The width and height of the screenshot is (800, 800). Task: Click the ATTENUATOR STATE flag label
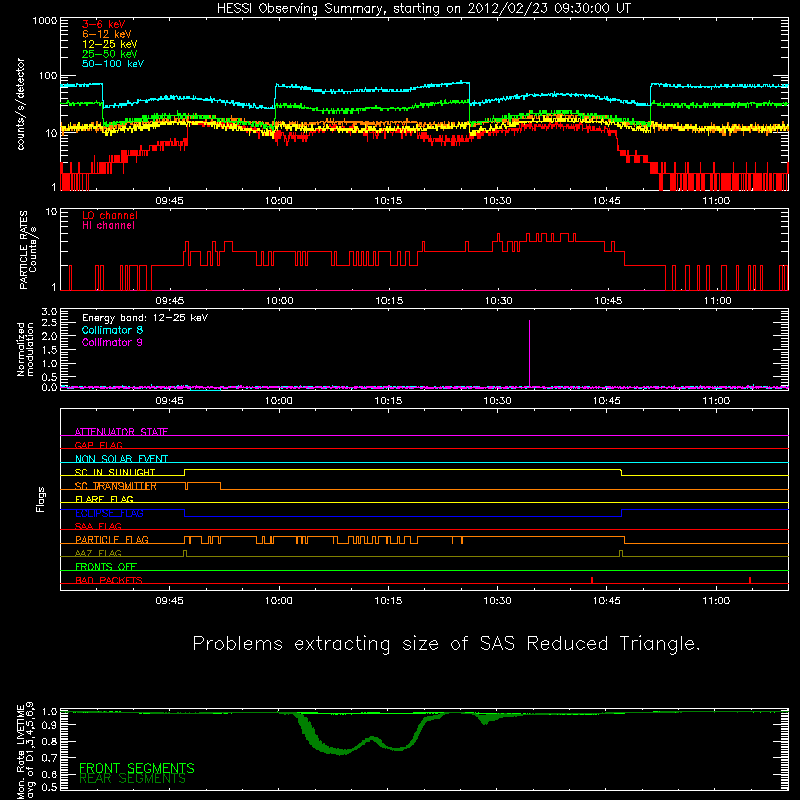pyautogui.click(x=121, y=432)
